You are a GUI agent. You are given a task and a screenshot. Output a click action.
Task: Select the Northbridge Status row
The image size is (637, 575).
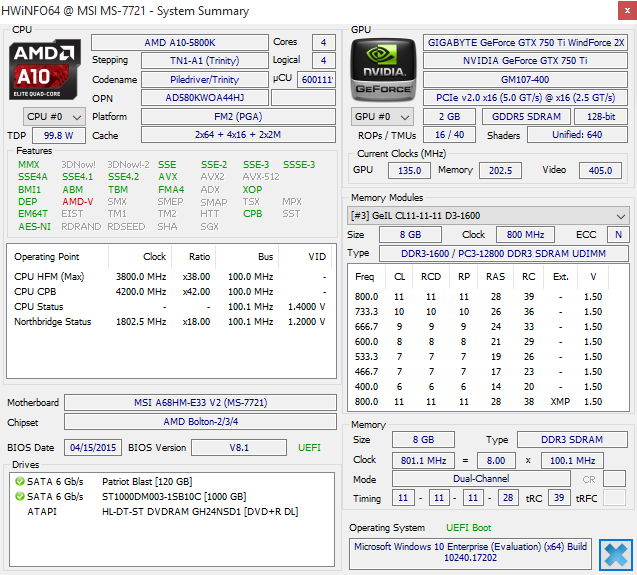170,322
